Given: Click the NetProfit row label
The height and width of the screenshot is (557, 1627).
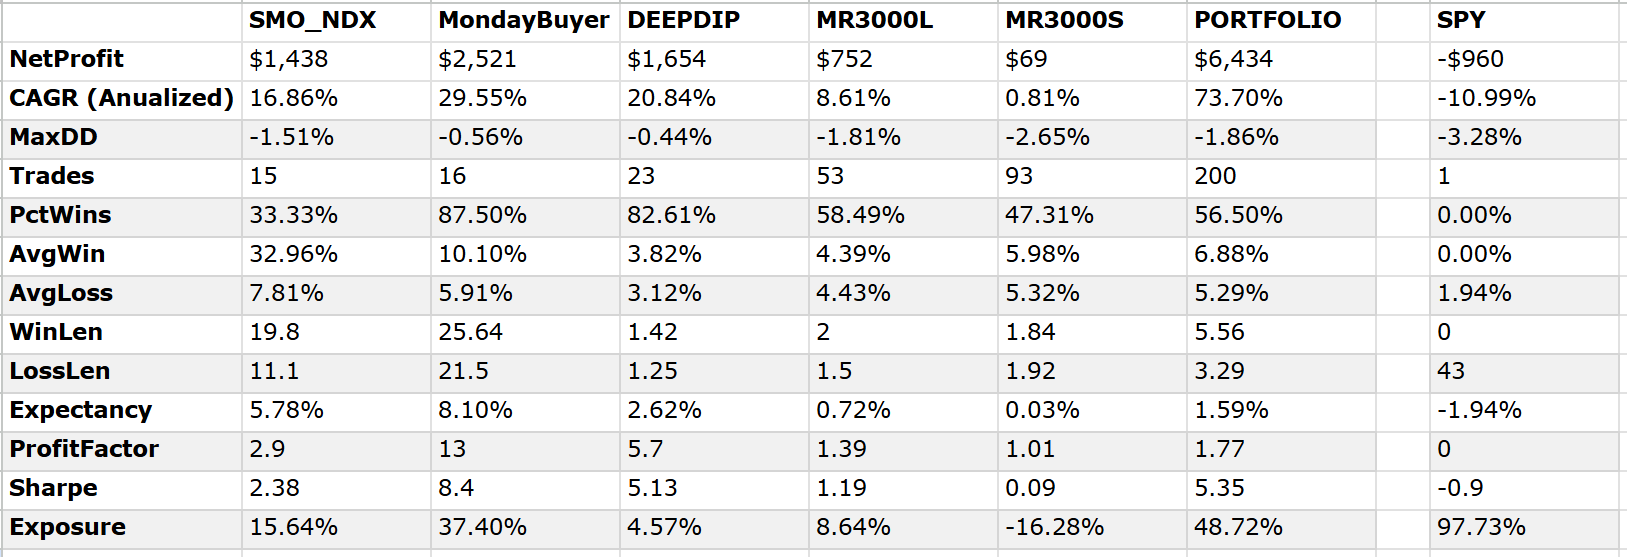Looking at the screenshot, I should coord(67,59).
